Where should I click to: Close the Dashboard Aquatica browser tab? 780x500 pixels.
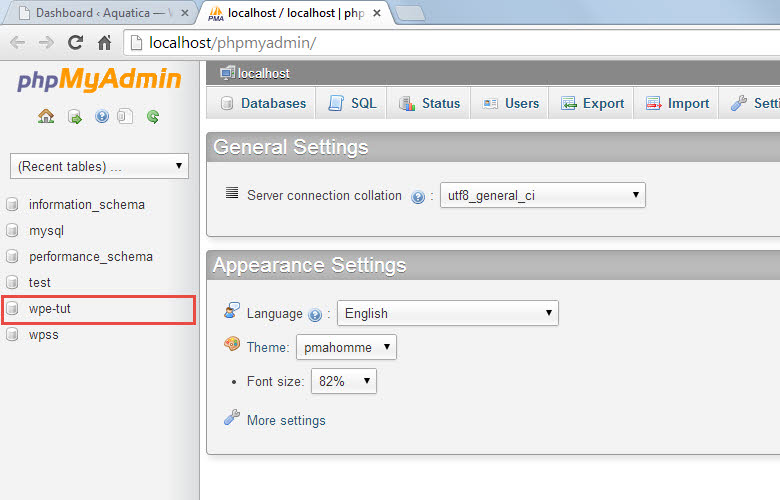(185, 13)
